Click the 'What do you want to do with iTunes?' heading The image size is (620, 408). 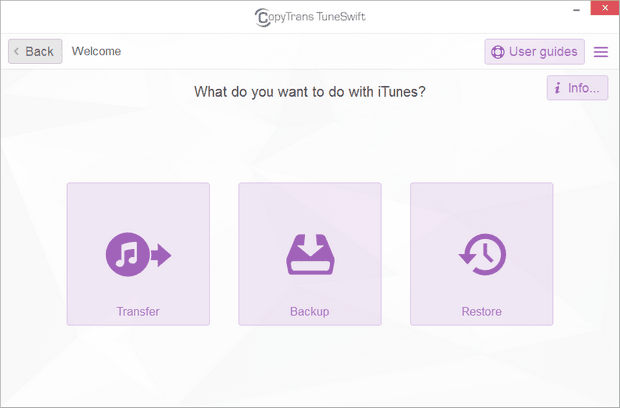coord(310,92)
